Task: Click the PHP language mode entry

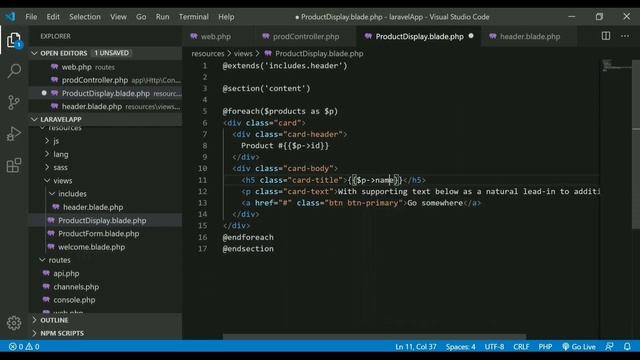Action: click(545, 347)
